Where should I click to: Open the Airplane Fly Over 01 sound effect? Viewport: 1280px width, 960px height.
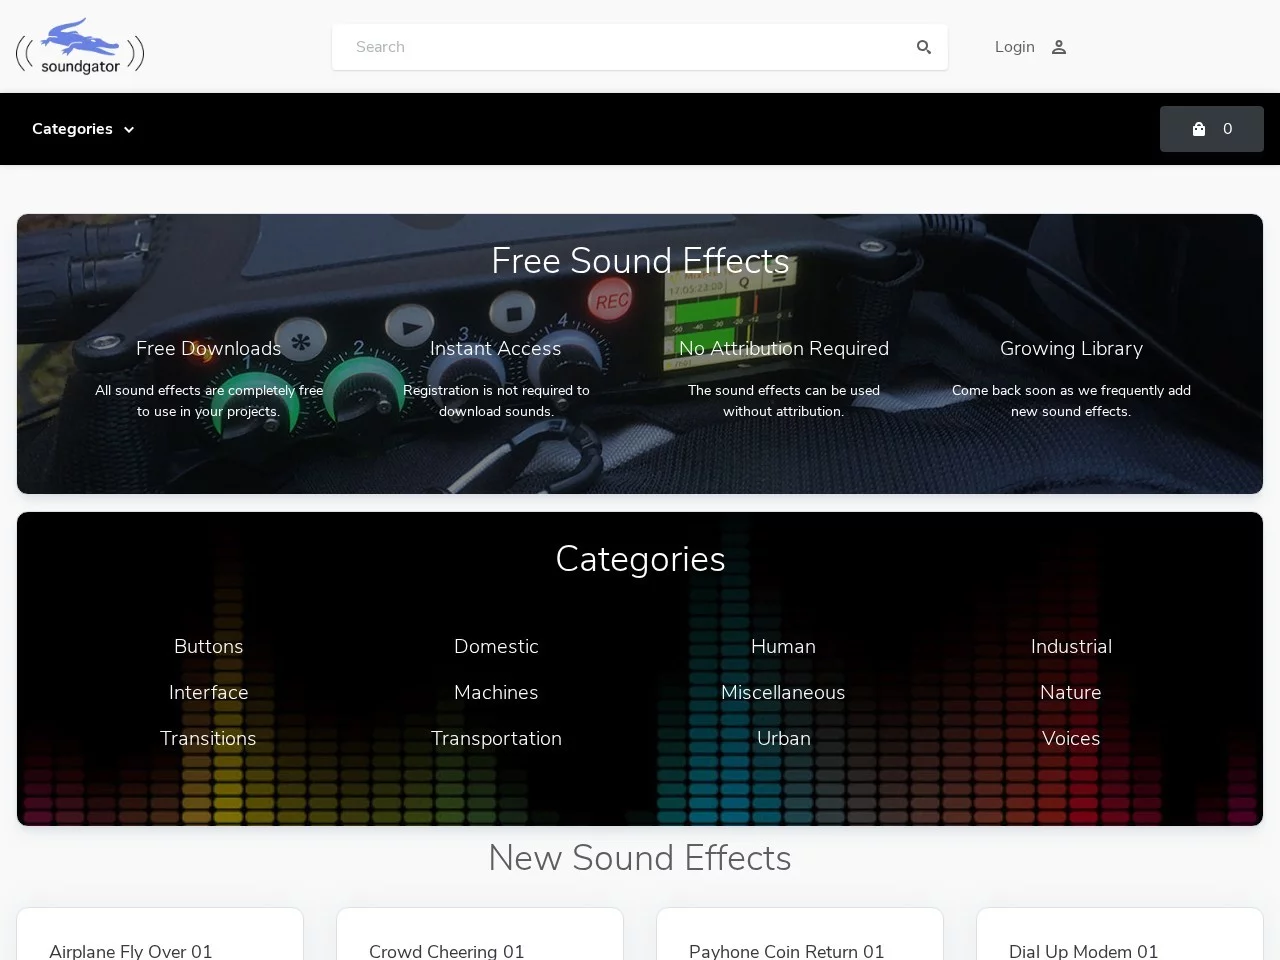[x=130, y=952]
